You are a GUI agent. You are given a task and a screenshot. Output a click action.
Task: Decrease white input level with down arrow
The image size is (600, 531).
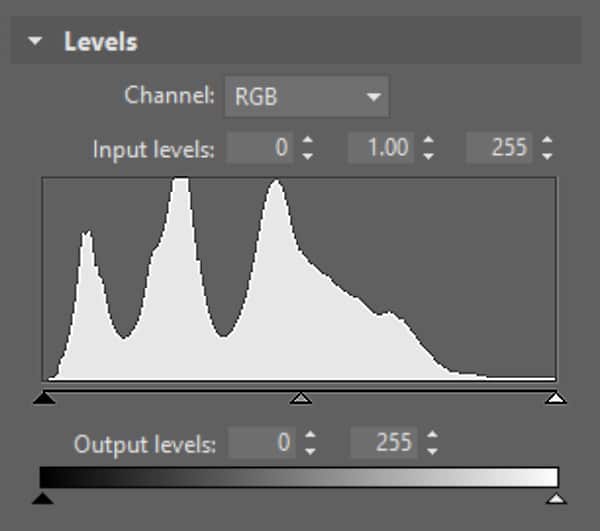coord(547,156)
